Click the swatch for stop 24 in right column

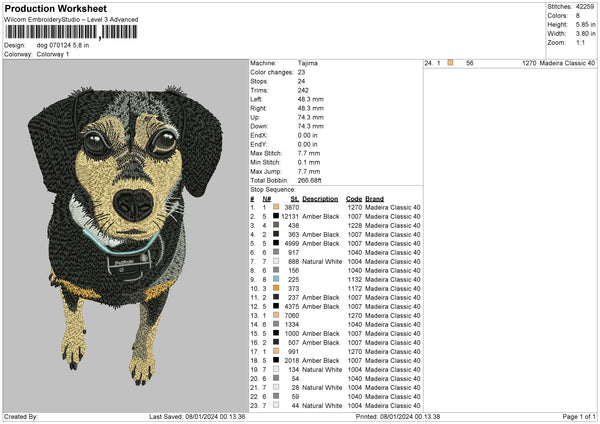click(451, 63)
